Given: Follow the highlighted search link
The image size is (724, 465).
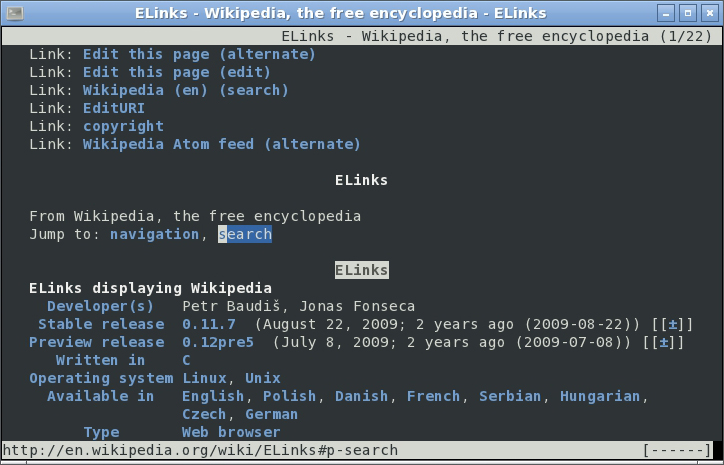Looking at the screenshot, I should coord(245,235).
